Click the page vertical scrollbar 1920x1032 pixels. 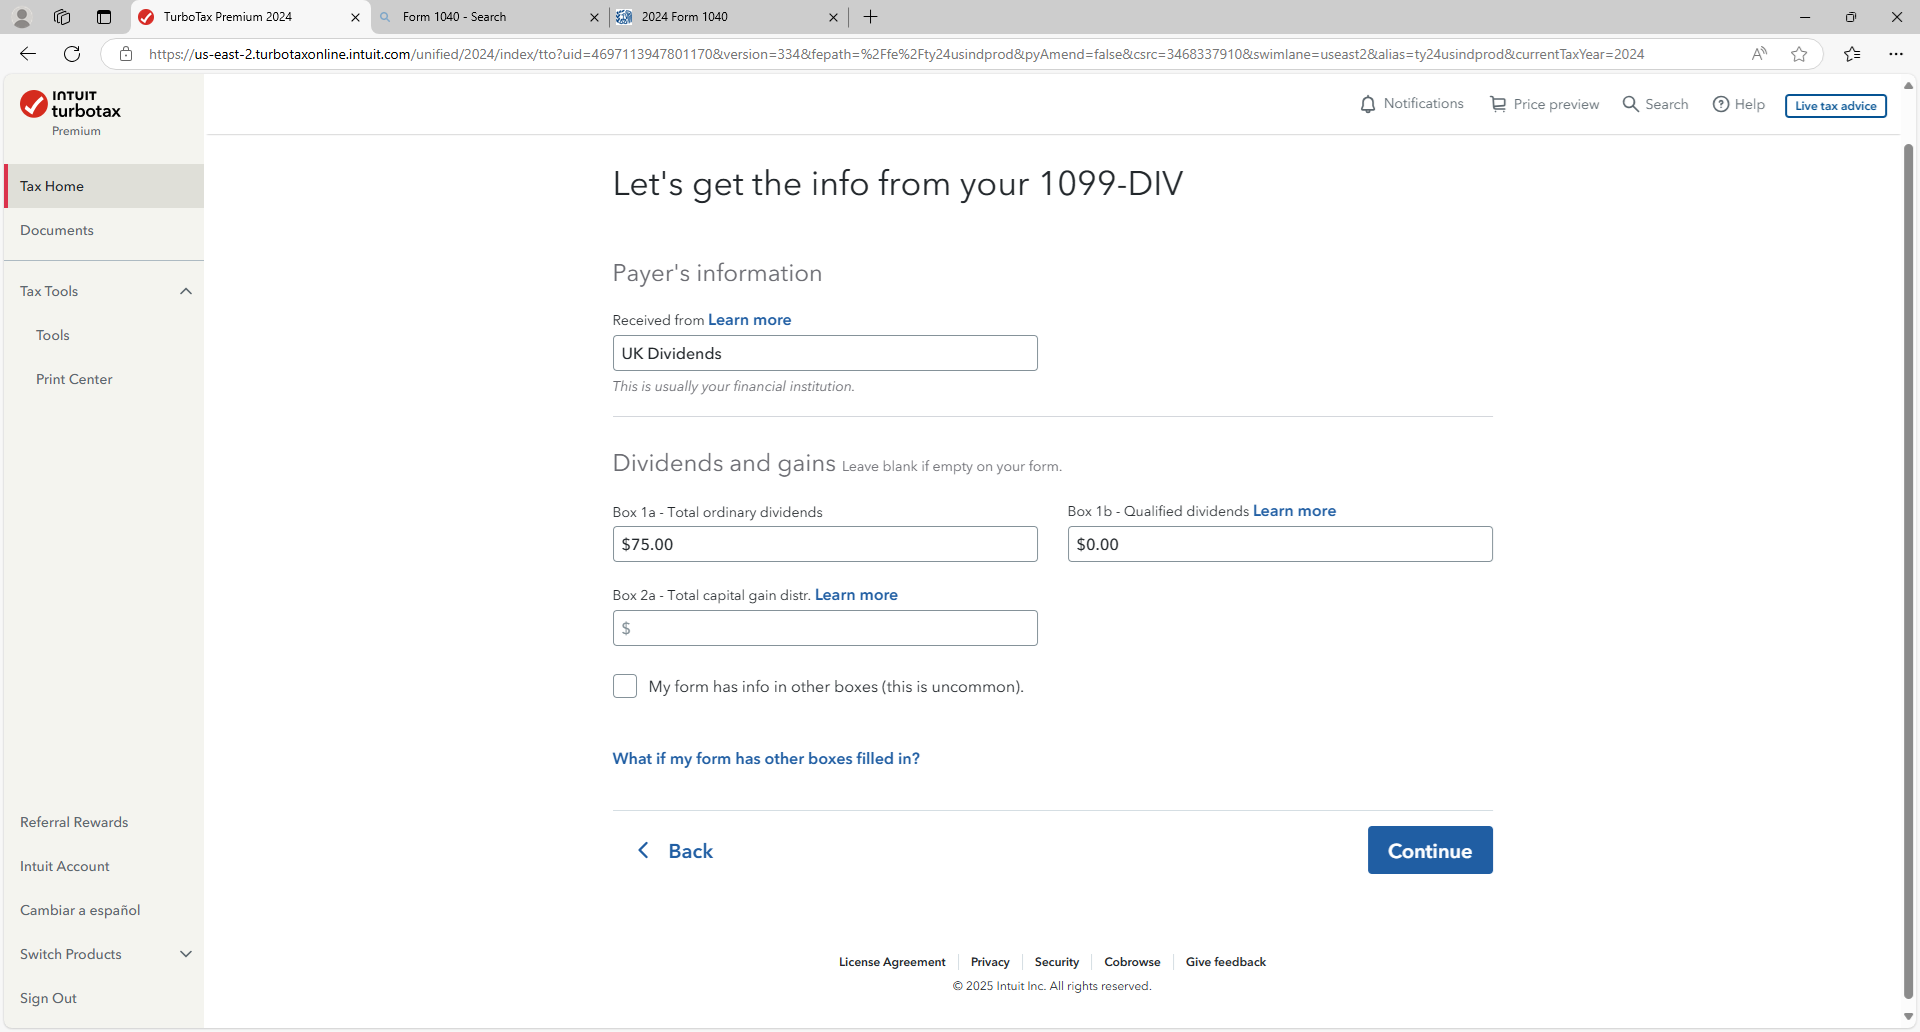[1908, 570]
